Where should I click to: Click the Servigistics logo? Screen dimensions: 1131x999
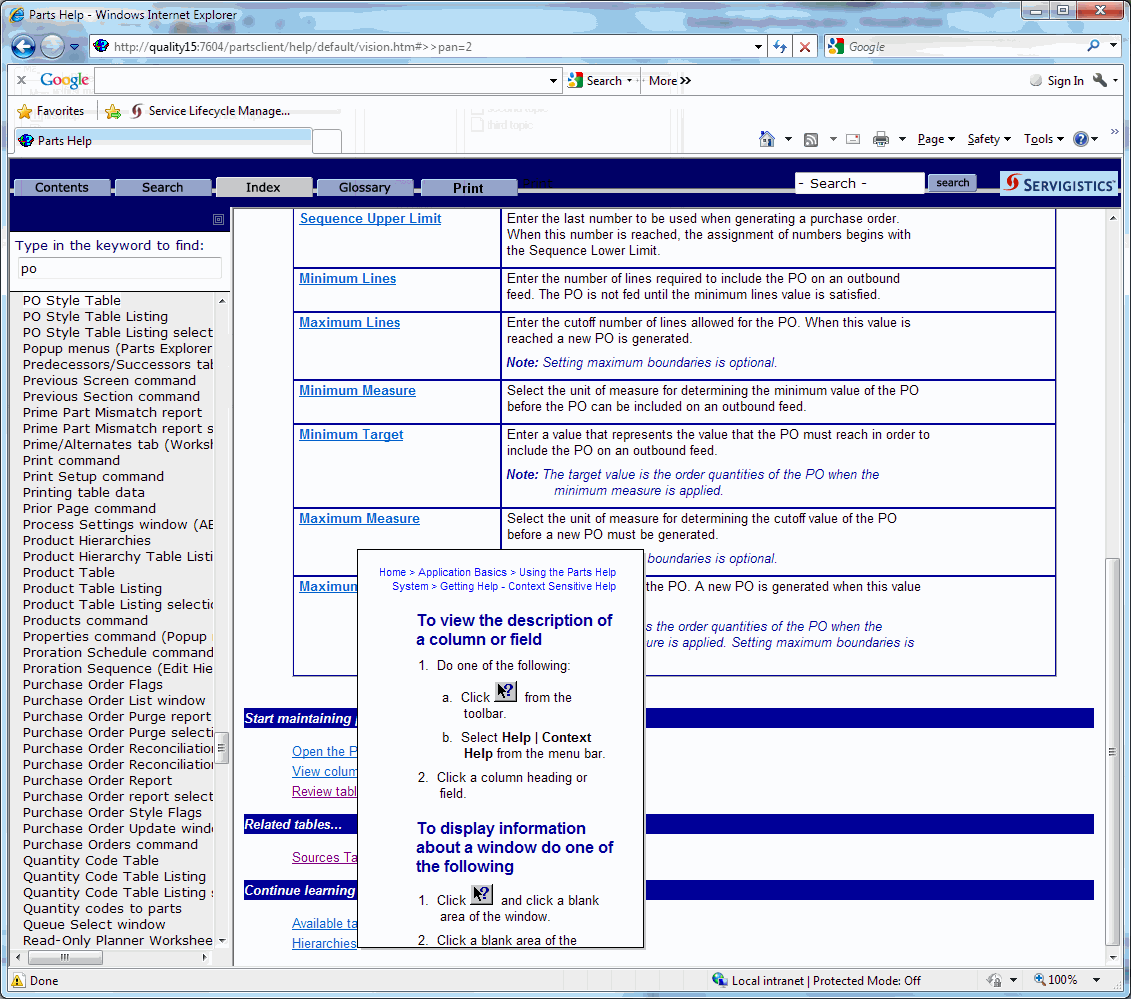tap(1060, 184)
